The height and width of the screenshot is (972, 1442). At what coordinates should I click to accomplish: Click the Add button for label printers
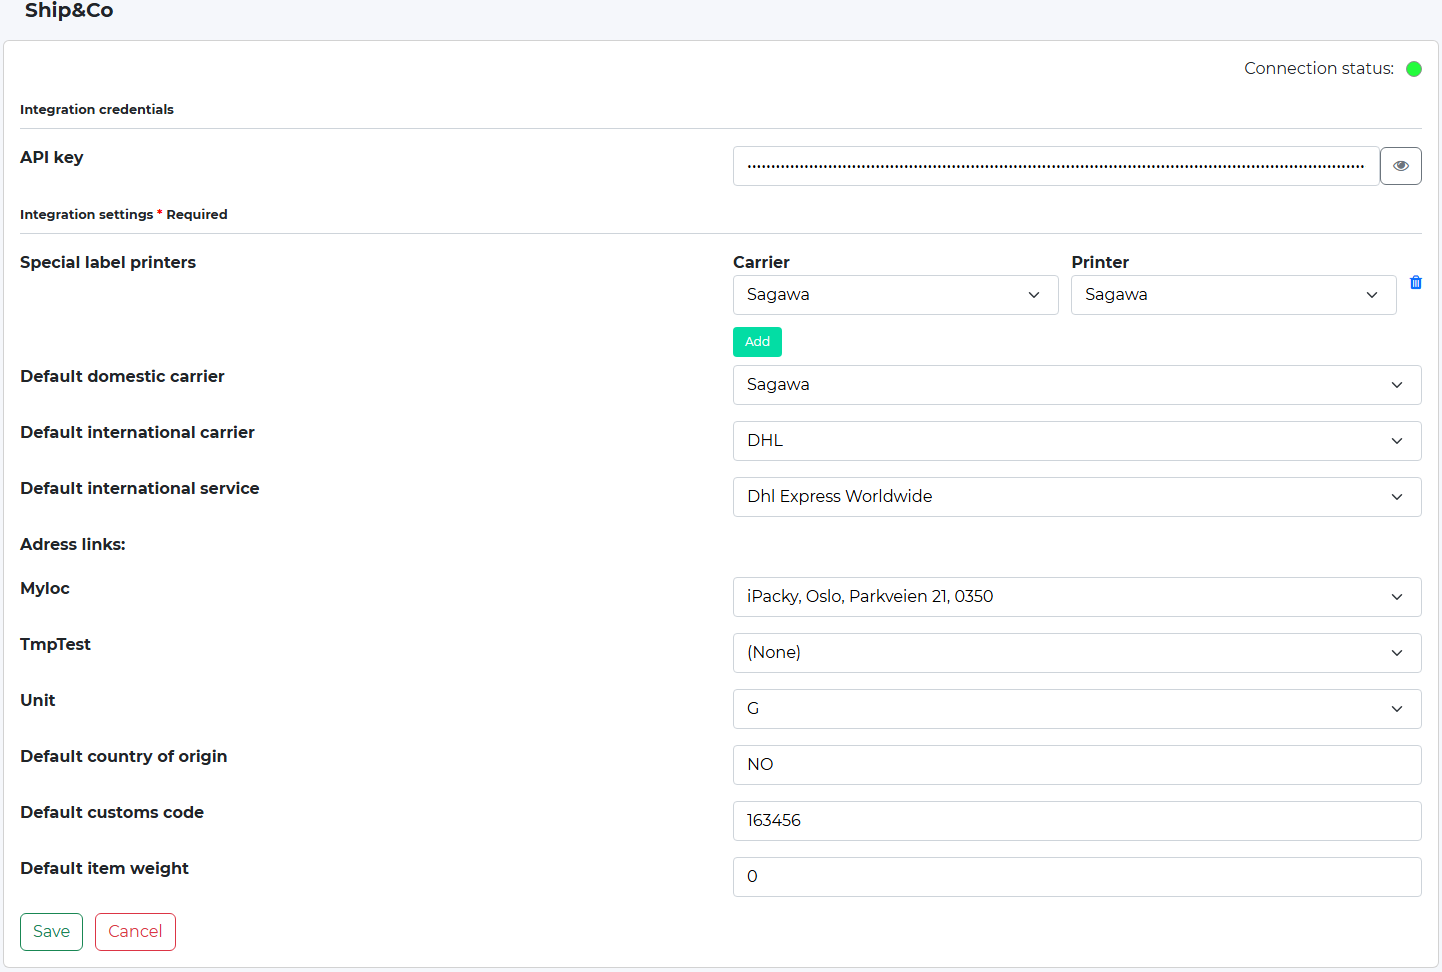pyautogui.click(x=757, y=342)
